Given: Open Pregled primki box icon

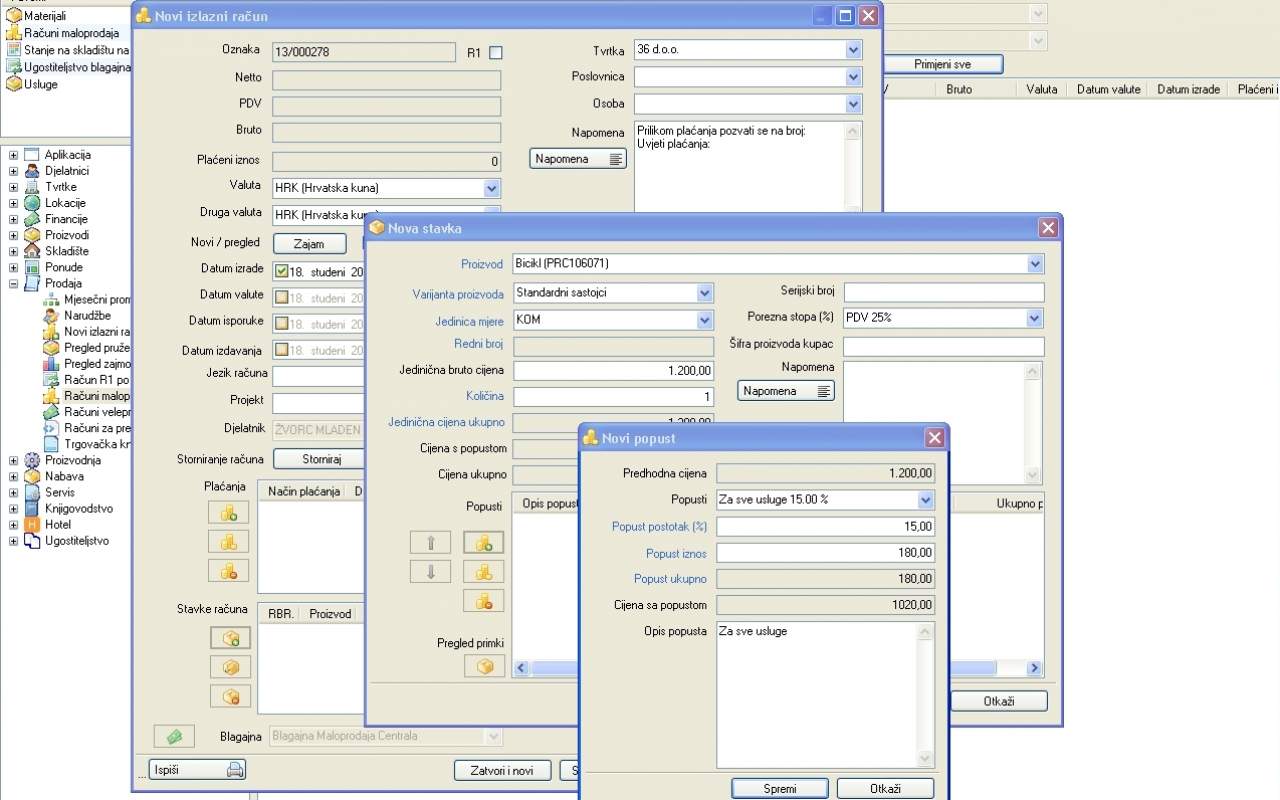Looking at the screenshot, I should pos(484,666).
